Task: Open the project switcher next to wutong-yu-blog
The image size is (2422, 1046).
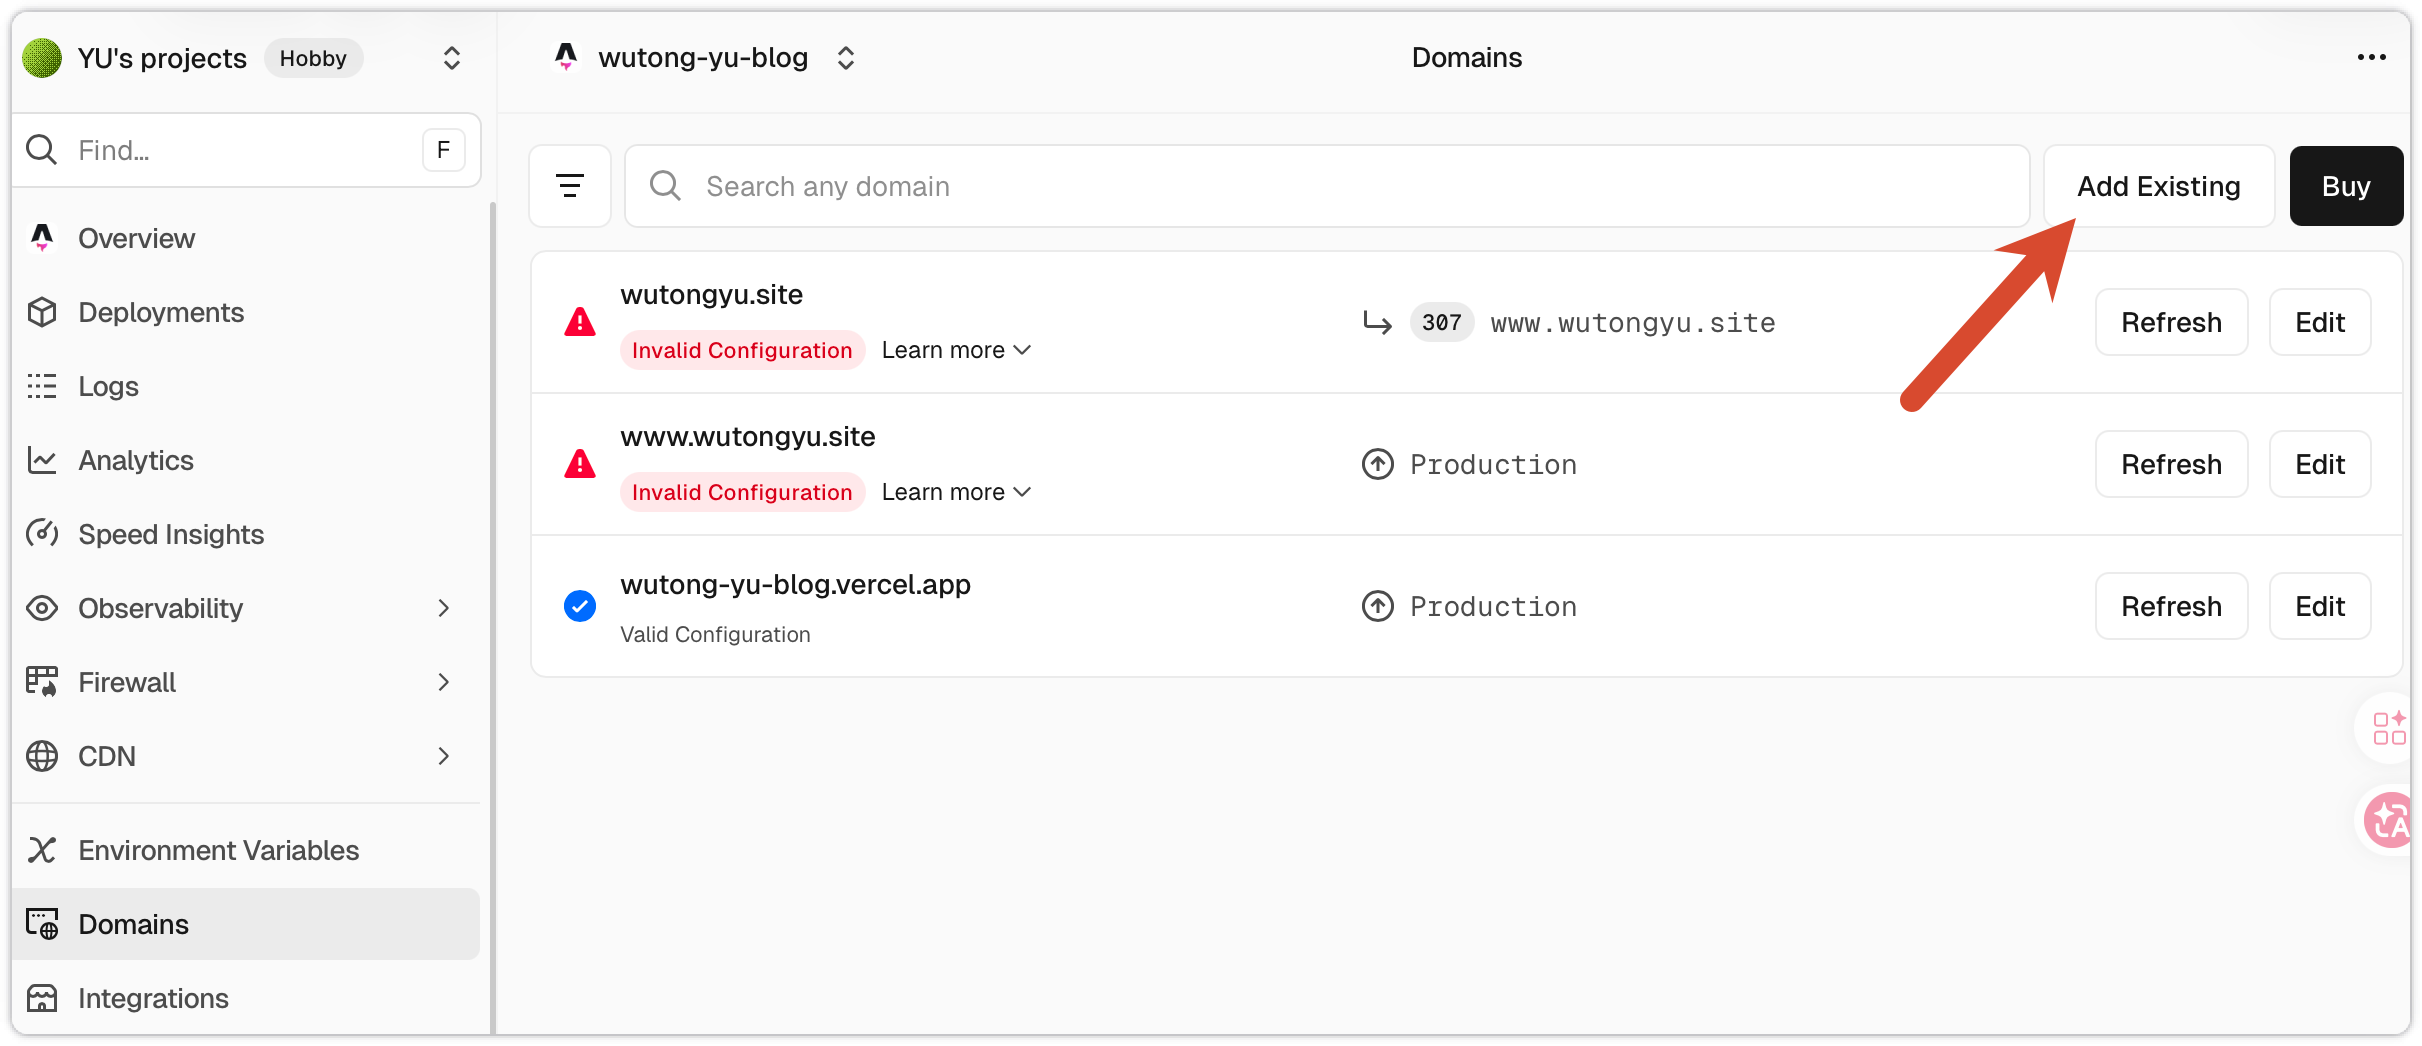Action: [x=846, y=58]
